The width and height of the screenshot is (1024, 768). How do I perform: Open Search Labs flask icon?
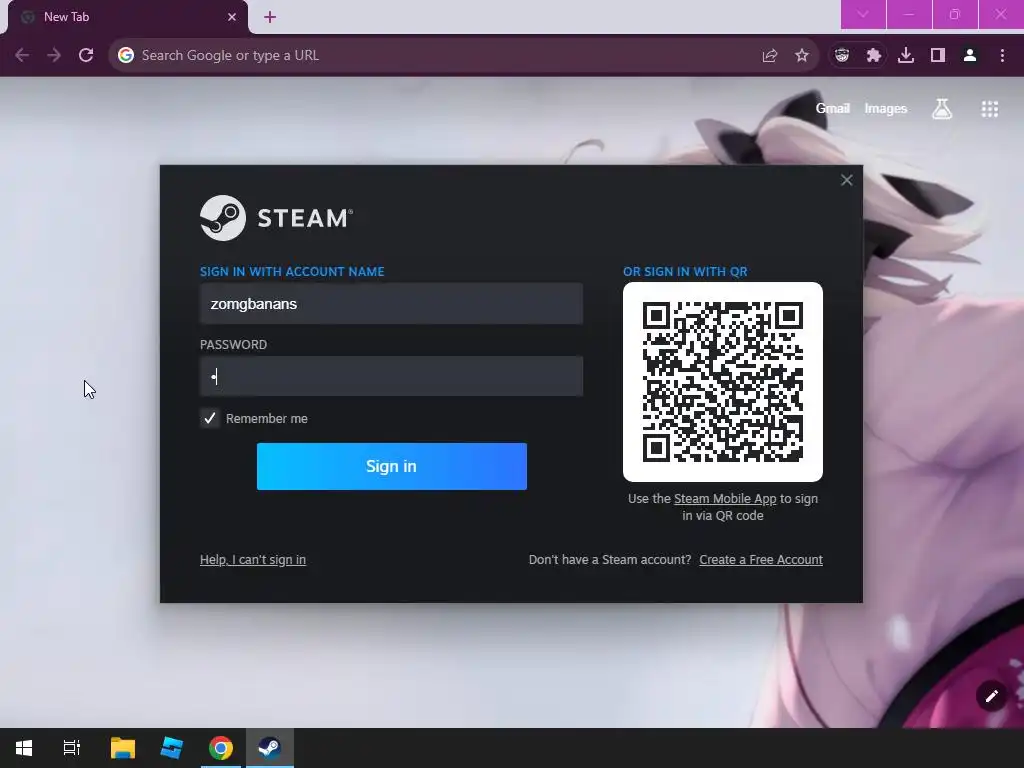coord(942,108)
